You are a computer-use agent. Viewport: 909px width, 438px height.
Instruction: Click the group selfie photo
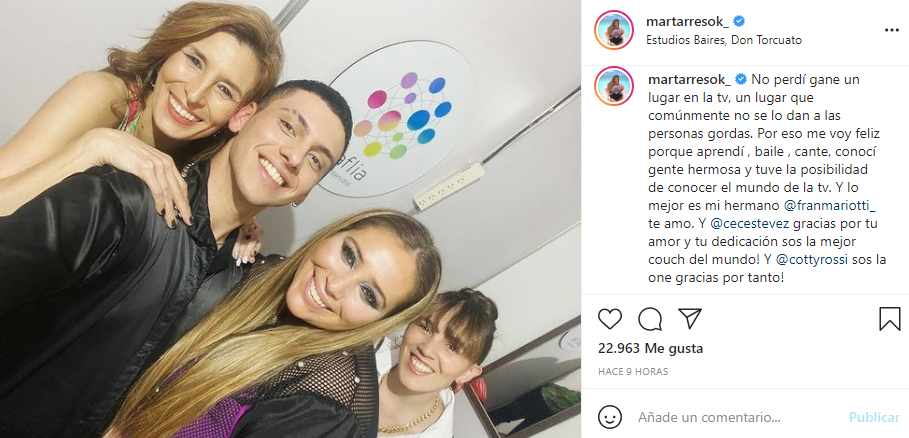(x=290, y=219)
